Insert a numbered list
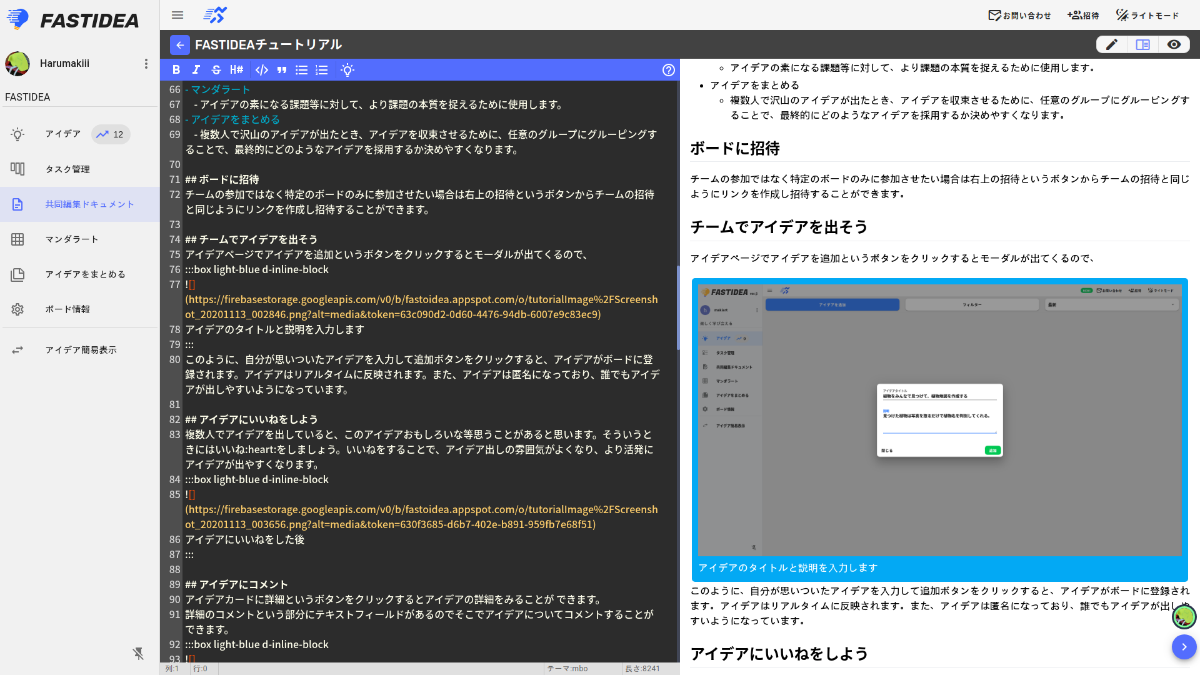 (321, 70)
